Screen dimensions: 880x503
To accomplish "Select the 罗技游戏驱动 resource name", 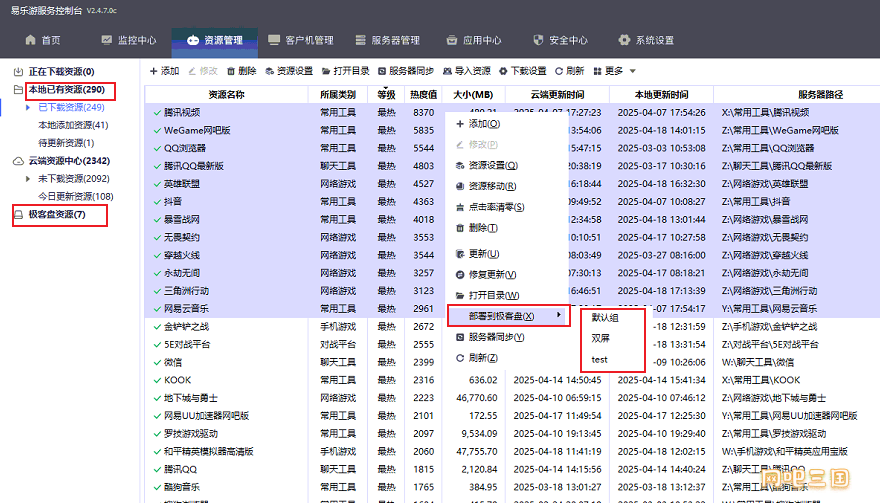I will 191,433.
